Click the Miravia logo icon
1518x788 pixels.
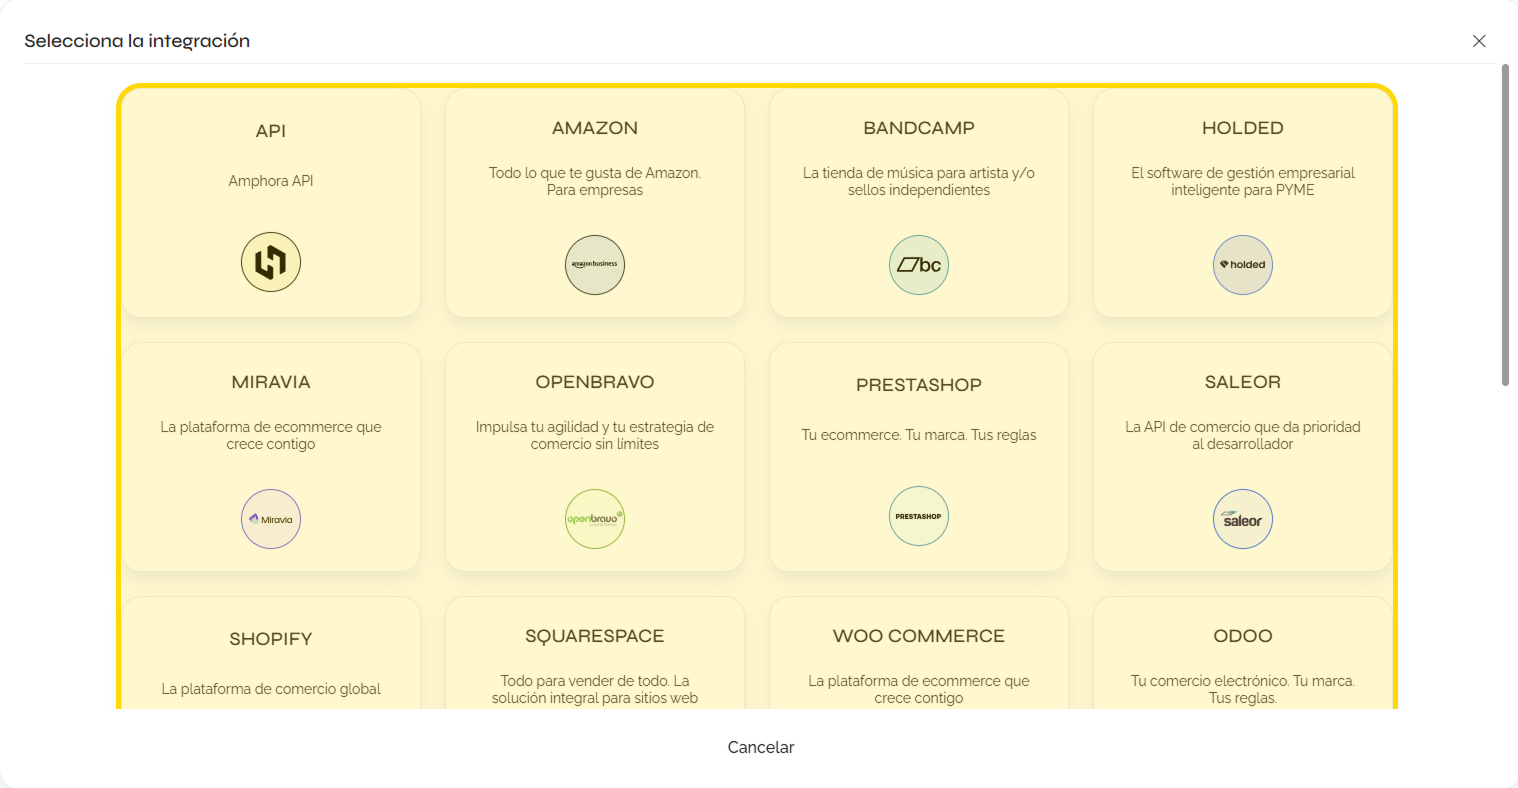(x=271, y=519)
